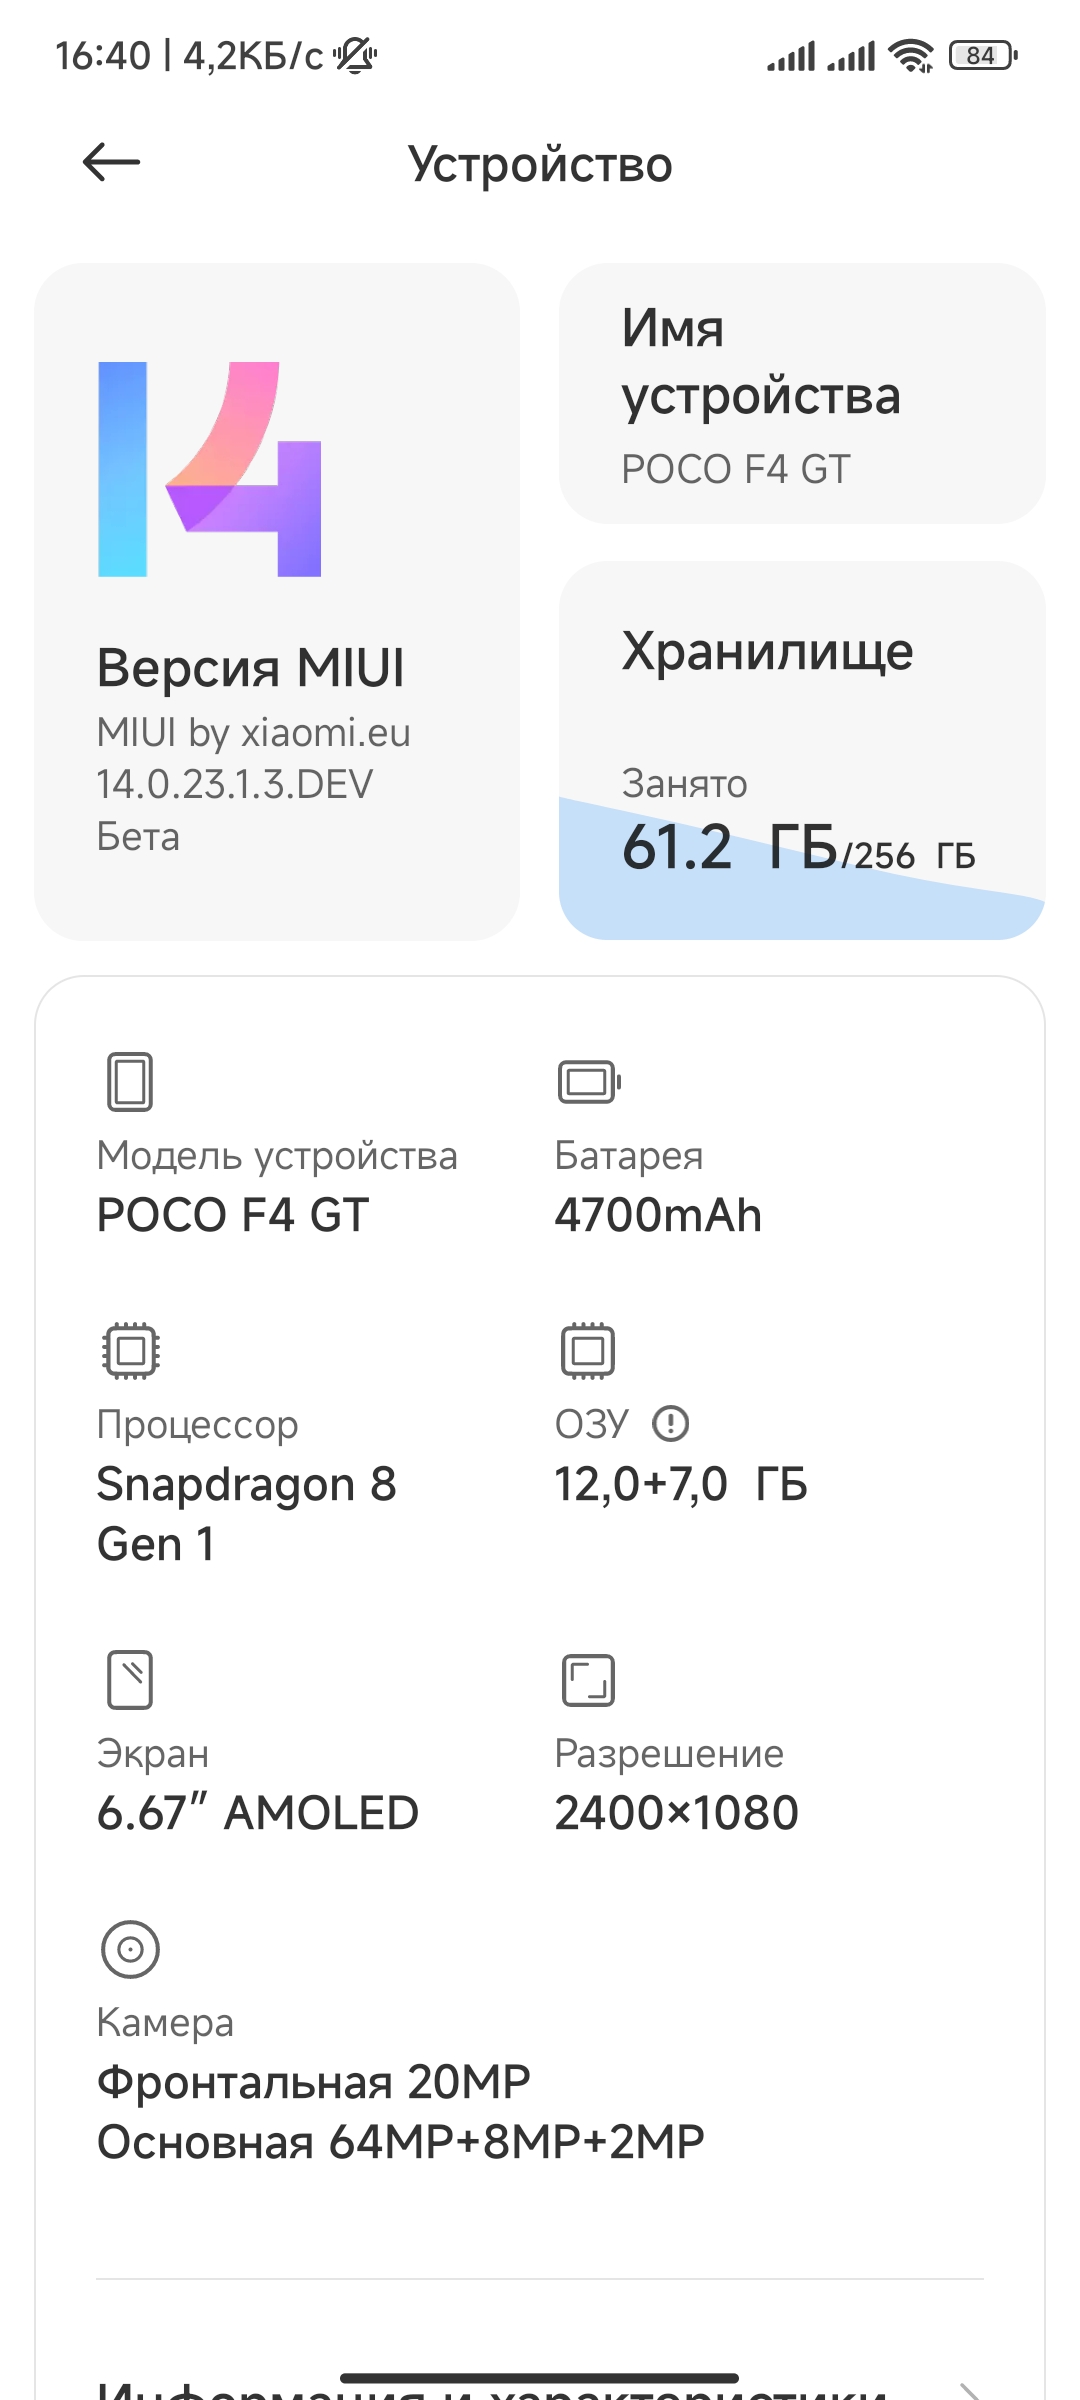The image size is (1080, 2400).
Task: Click the battery icon above Батарея
Action: coord(589,1081)
